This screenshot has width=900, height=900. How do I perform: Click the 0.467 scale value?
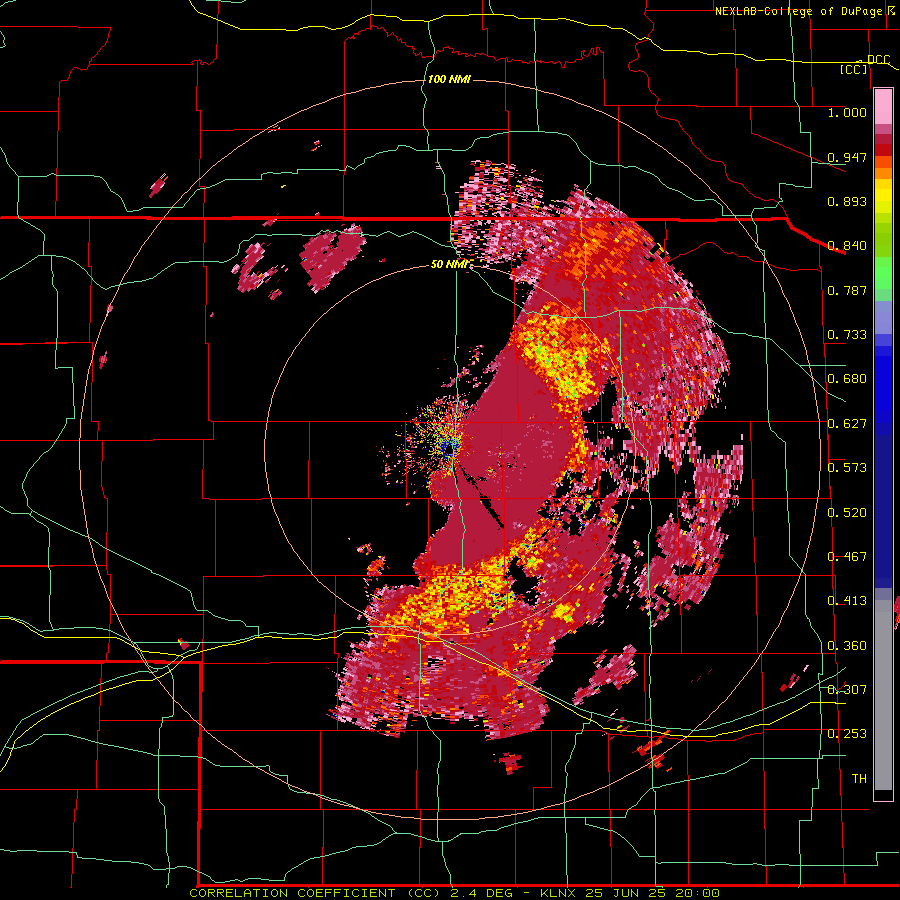pyautogui.click(x=847, y=557)
